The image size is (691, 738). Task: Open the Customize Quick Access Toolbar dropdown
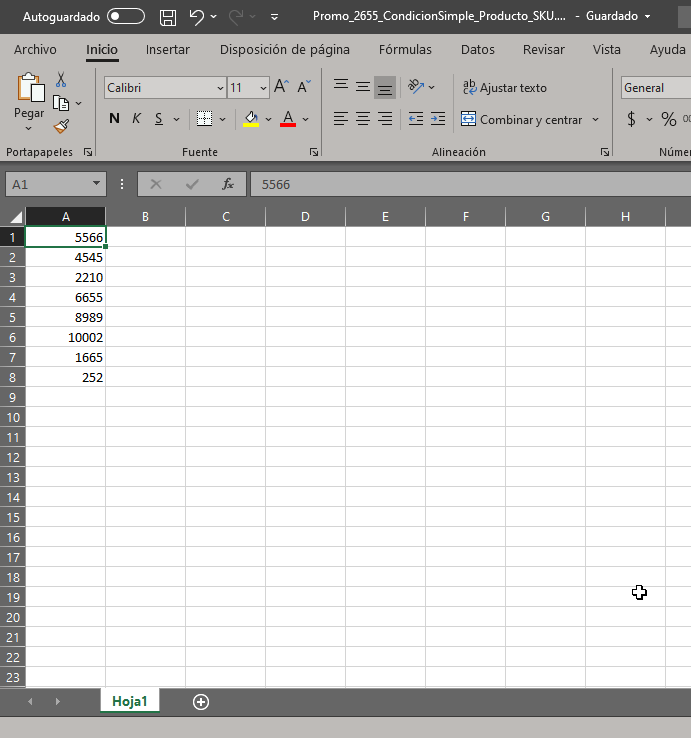click(x=274, y=17)
